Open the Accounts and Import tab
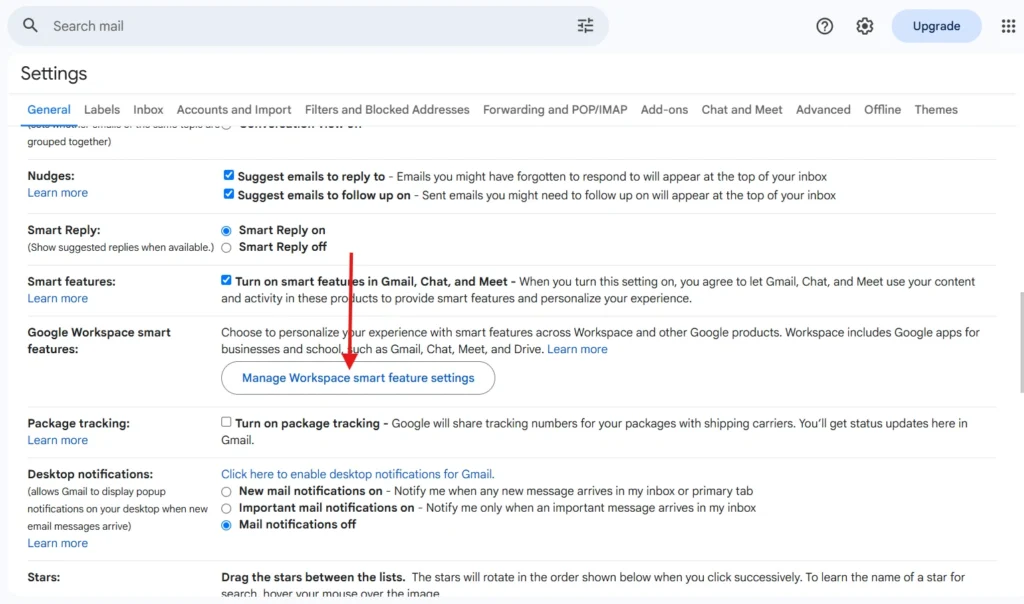 (234, 110)
